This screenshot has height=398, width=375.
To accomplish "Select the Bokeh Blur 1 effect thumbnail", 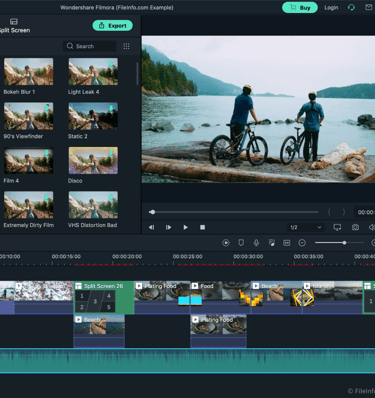I will 28,71.
